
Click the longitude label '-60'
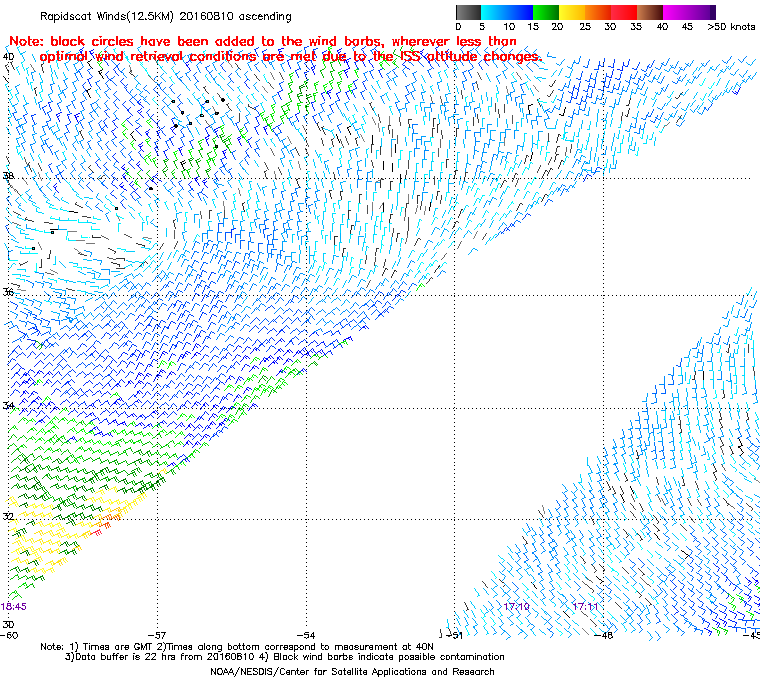coord(9,635)
